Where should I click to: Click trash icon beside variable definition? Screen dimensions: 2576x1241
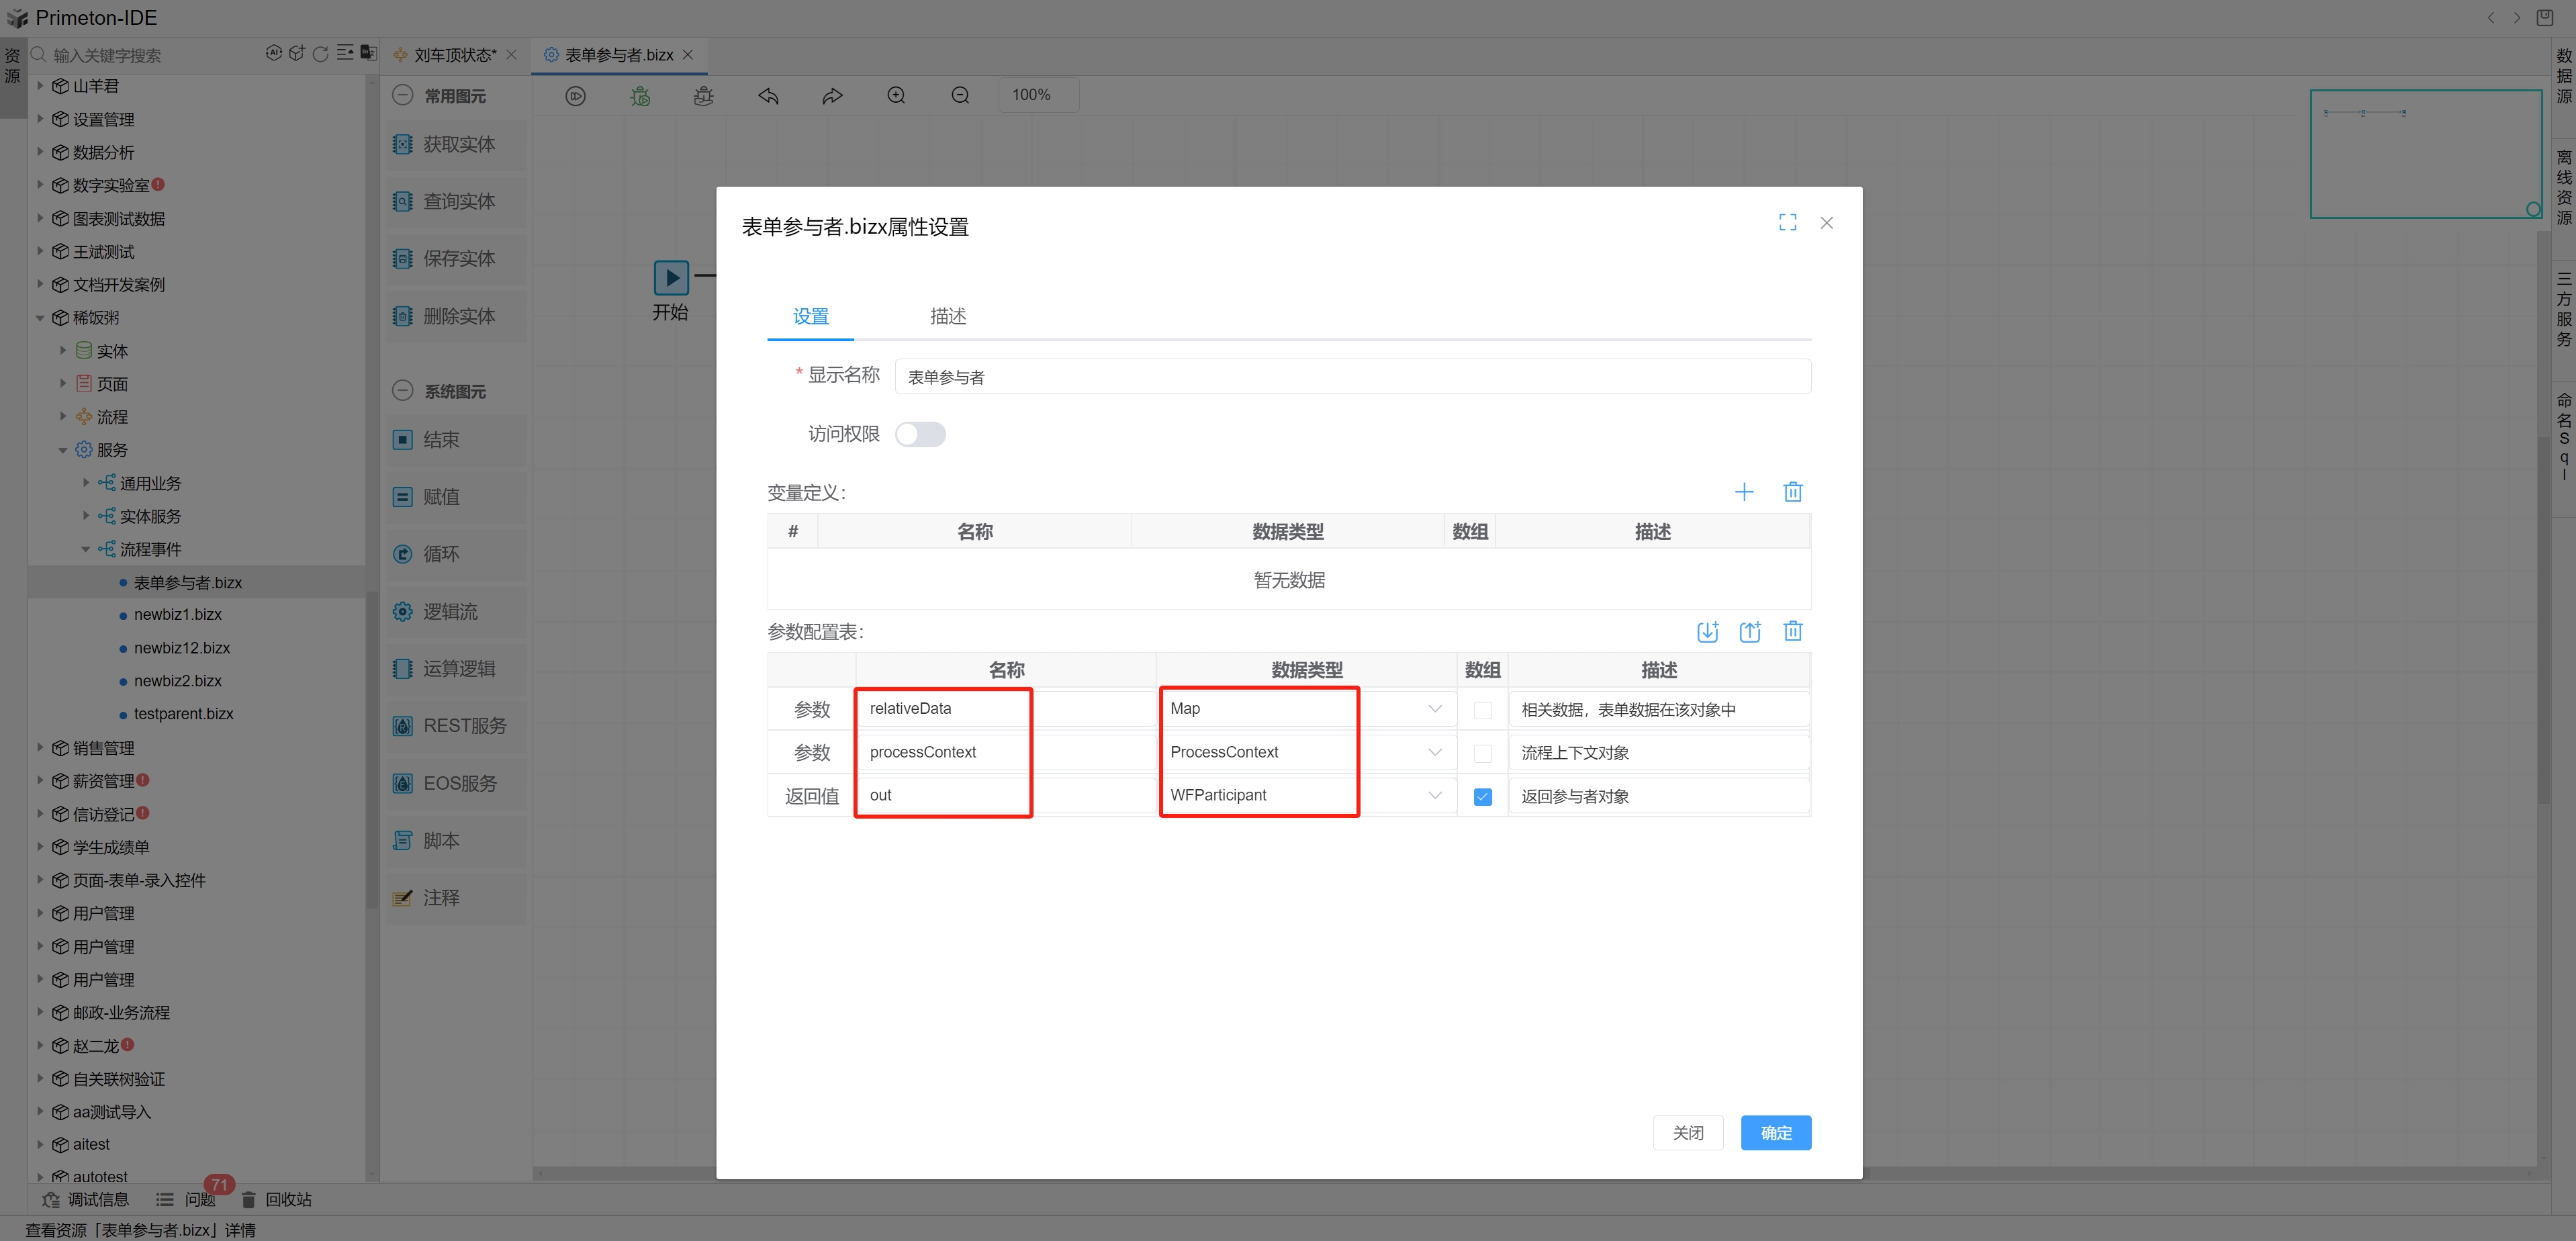tap(1792, 492)
